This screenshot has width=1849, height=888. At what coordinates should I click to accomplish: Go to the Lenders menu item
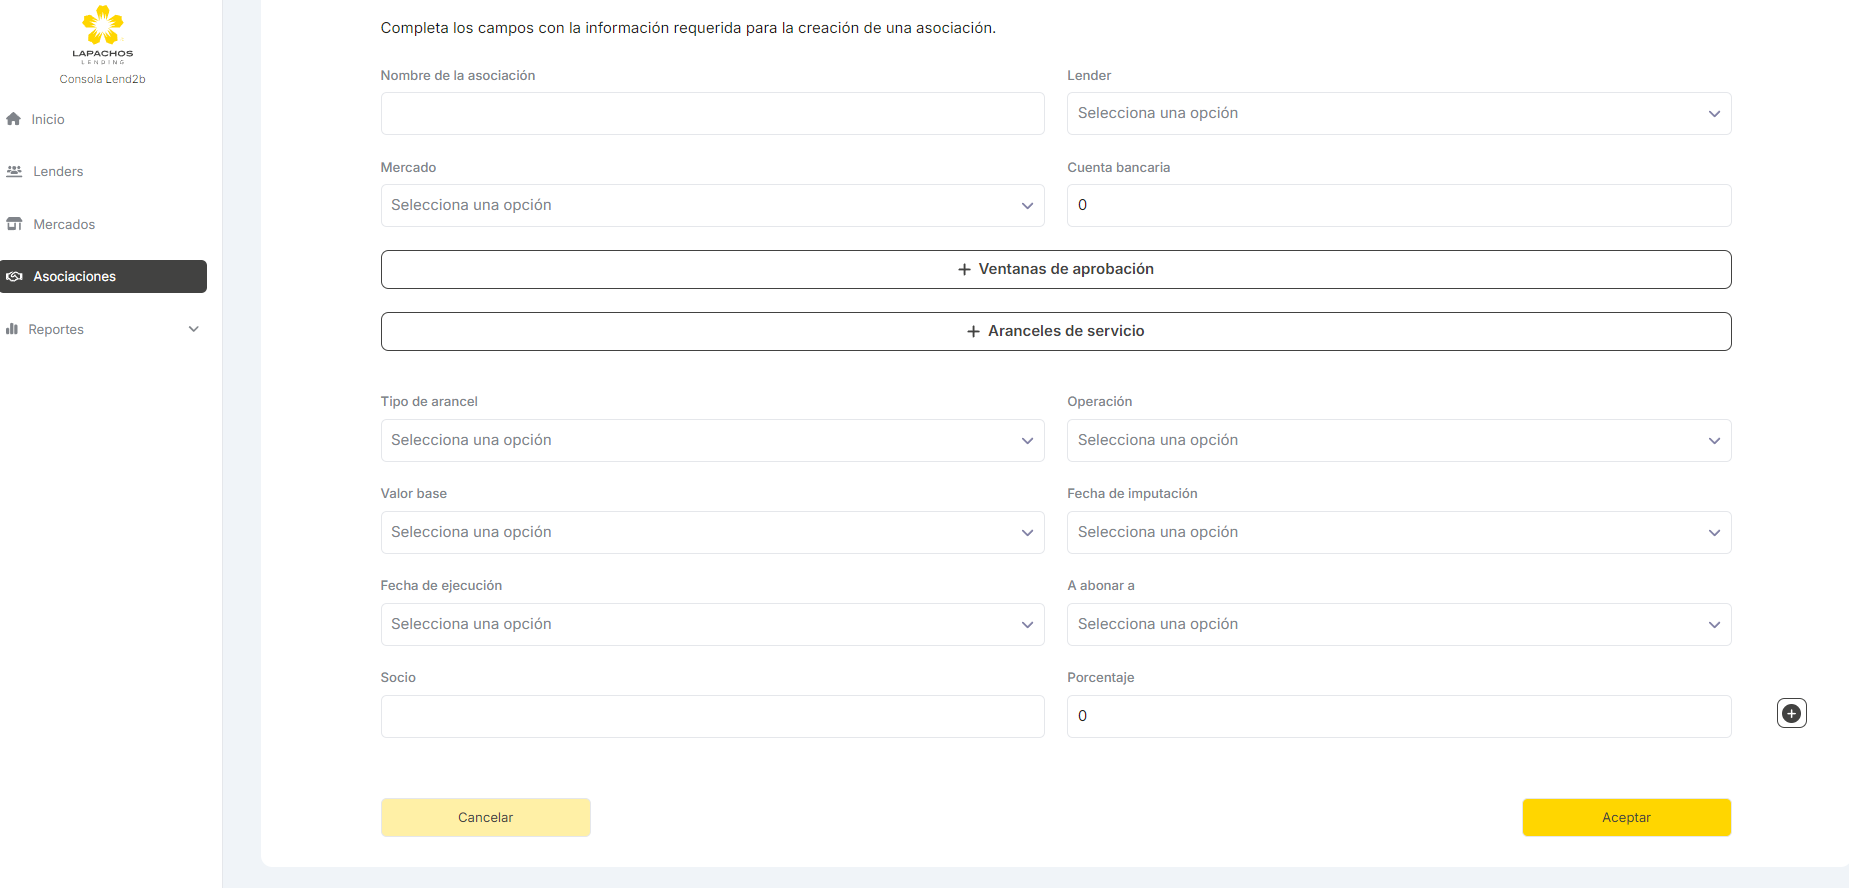click(58, 172)
